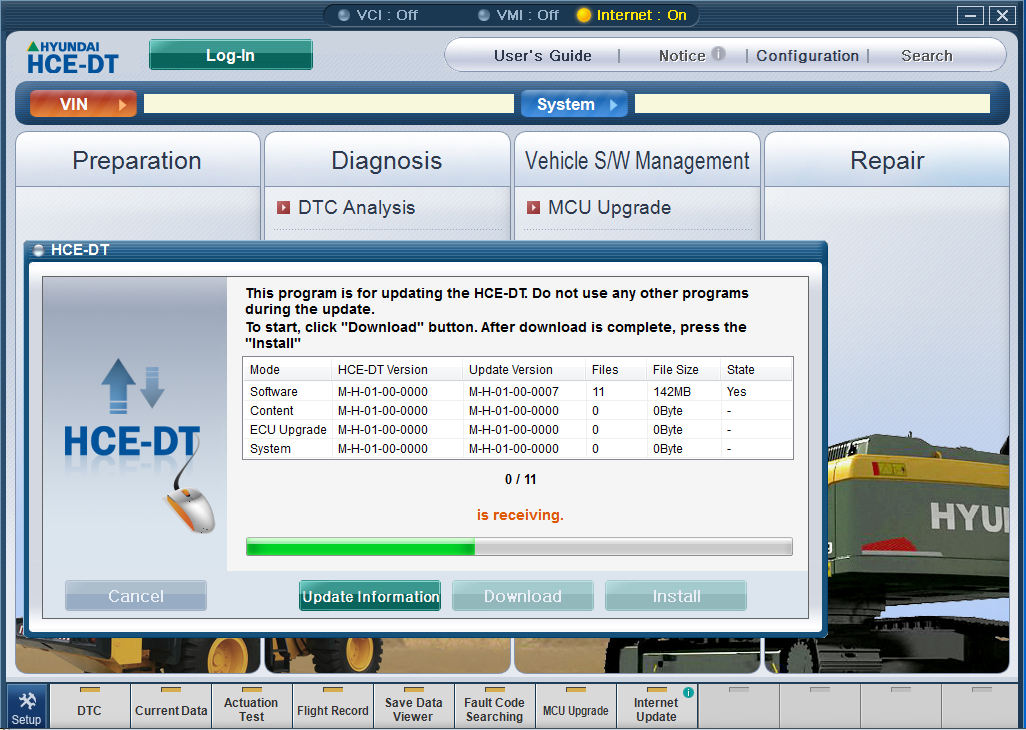Select the Repair tab
The width and height of the screenshot is (1026, 730).
(x=887, y=160)
